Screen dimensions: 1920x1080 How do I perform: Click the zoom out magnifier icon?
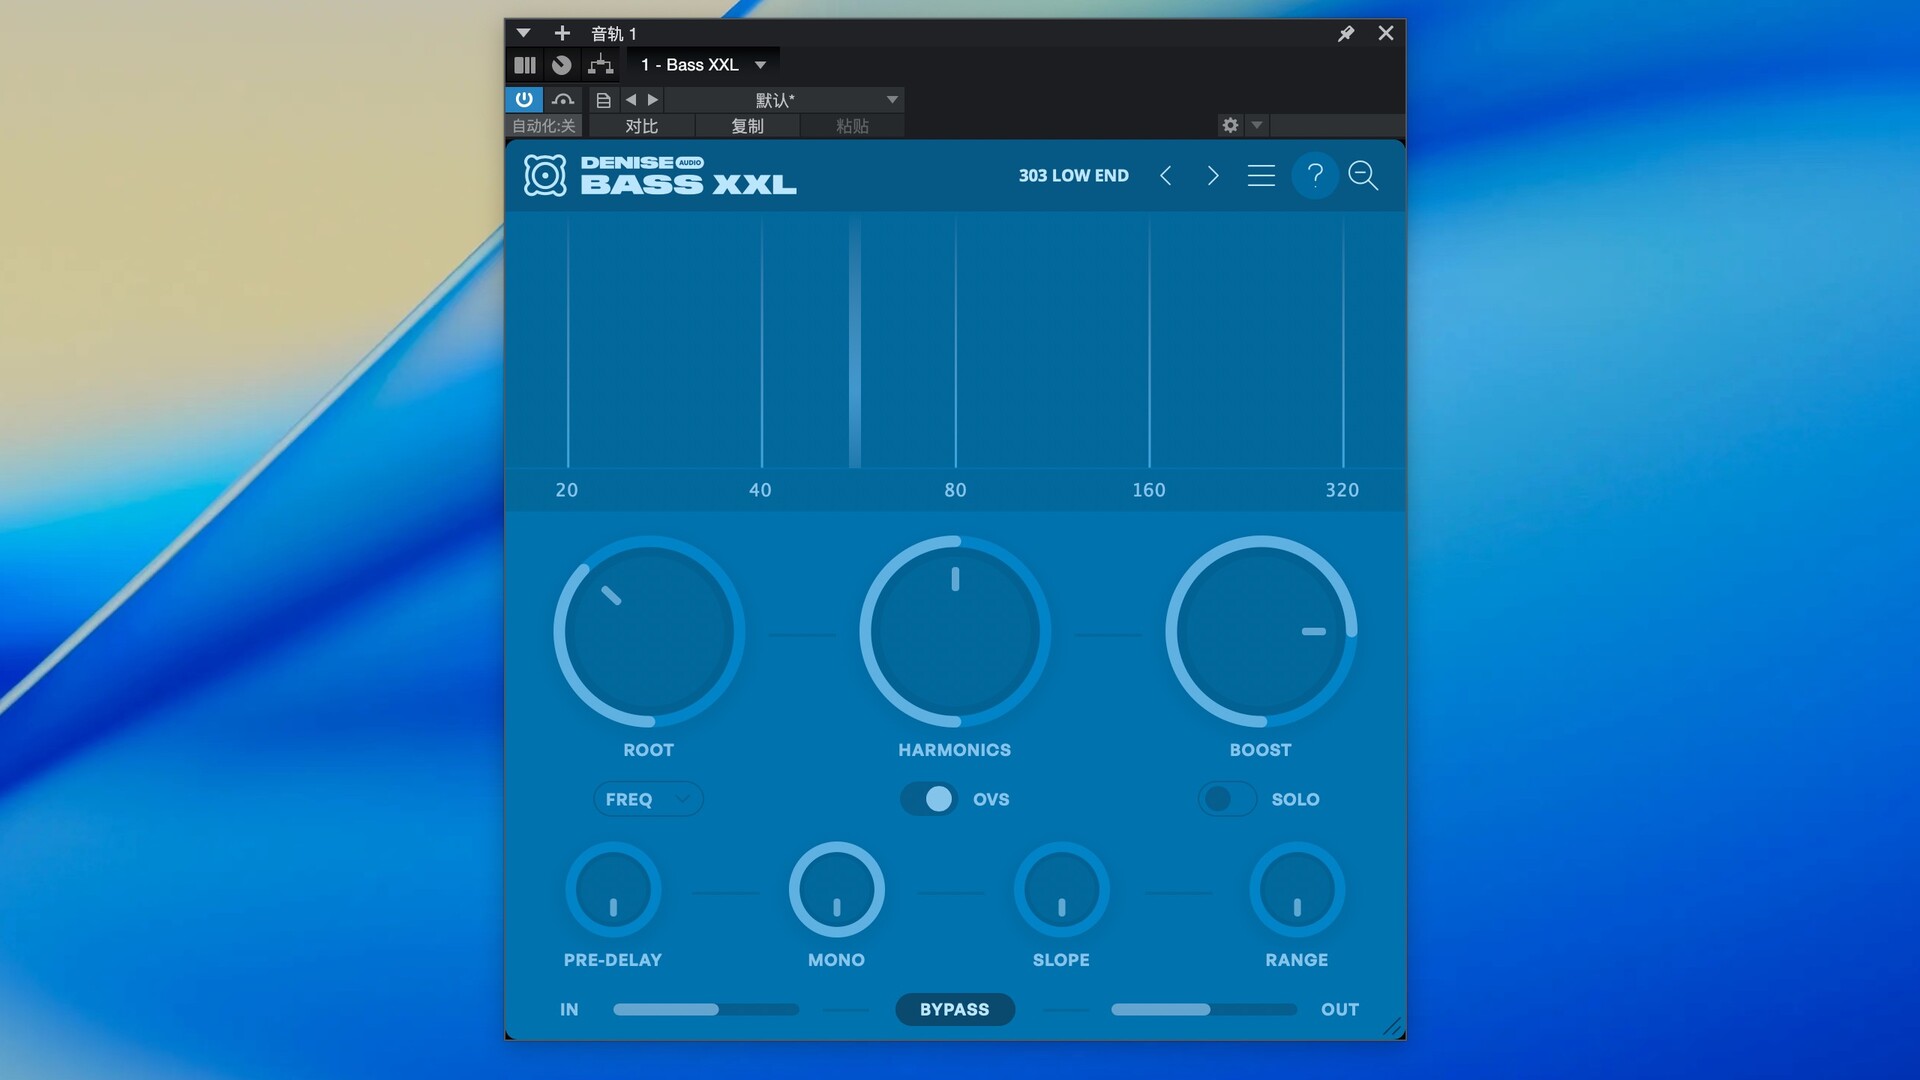tap(1363, 176)
